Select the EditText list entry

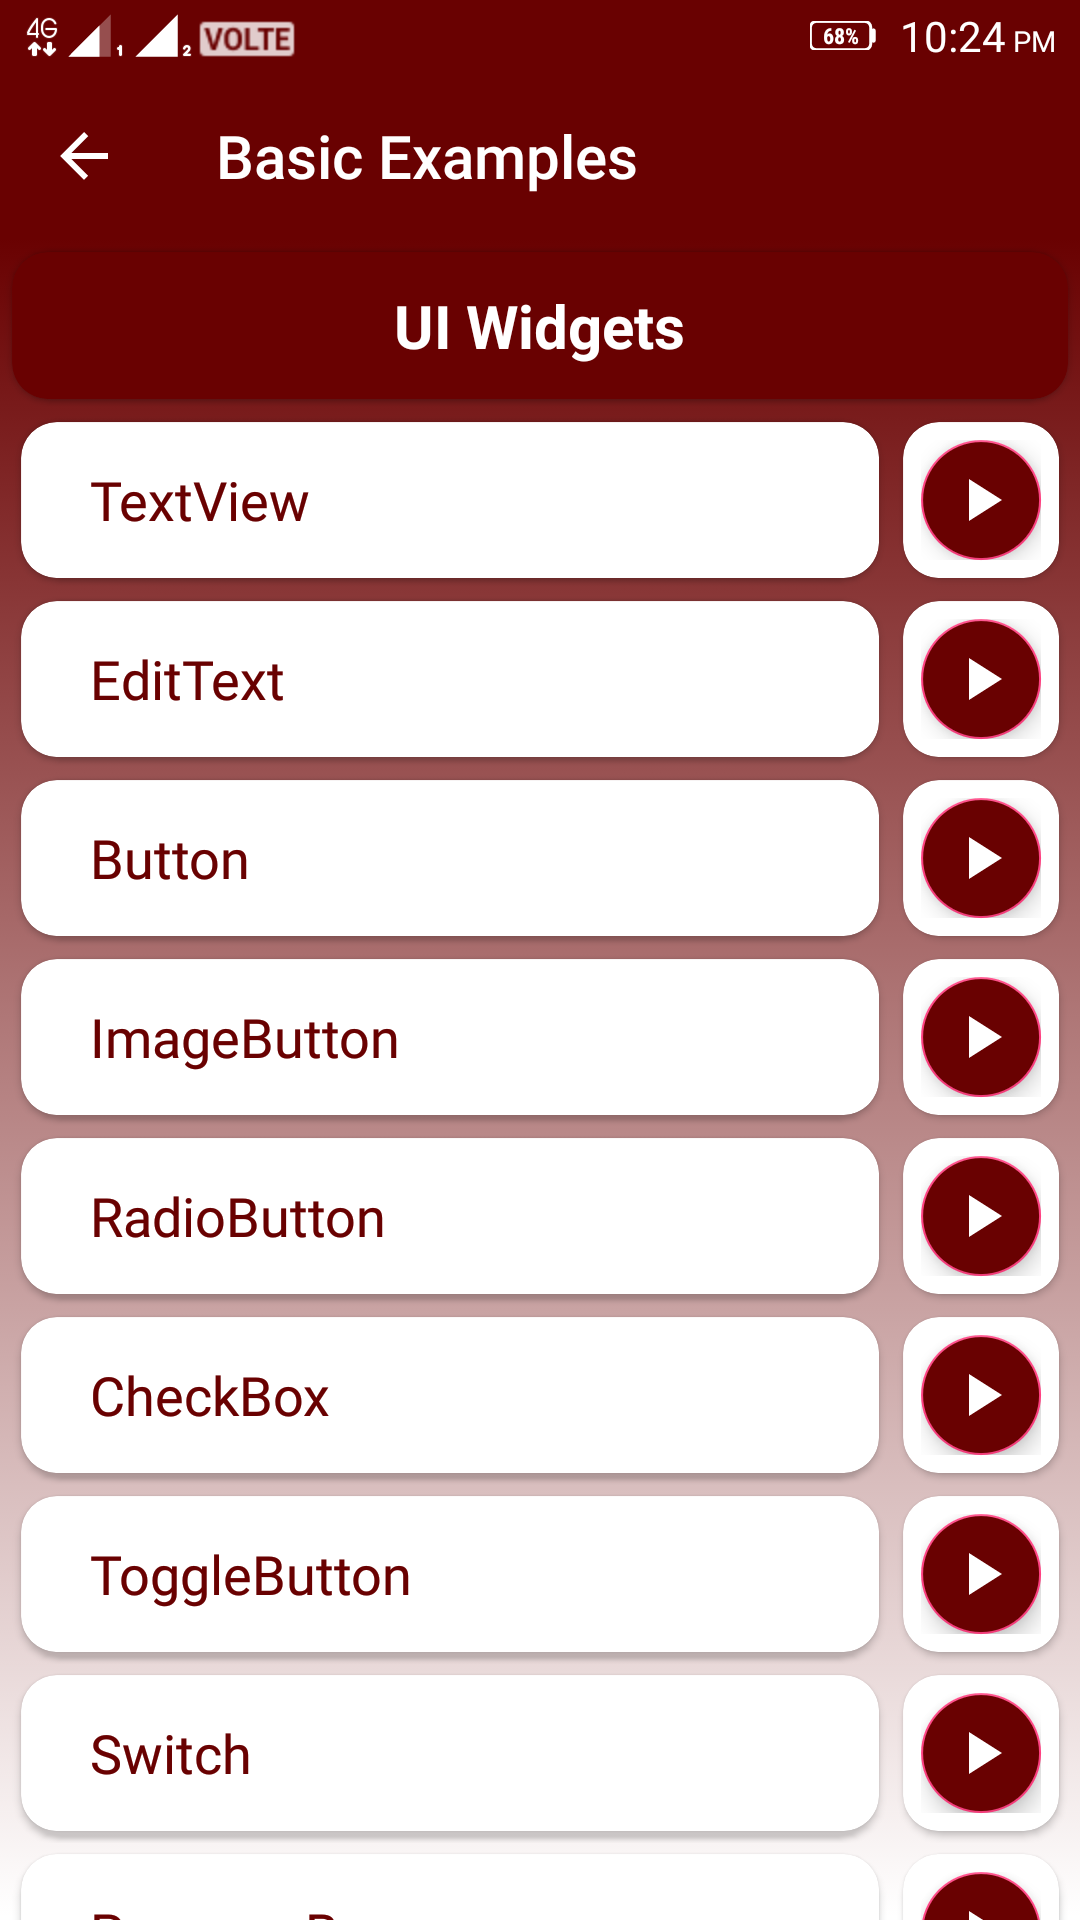pyautogui.click(x=450, y=679)
